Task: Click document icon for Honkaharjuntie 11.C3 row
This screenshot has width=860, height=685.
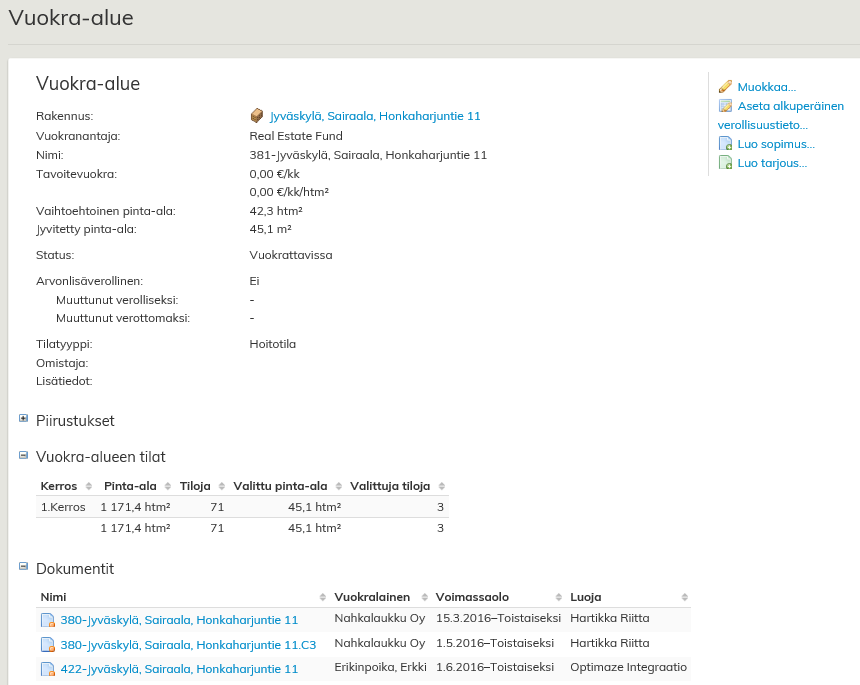Action: click(x=47, y=644)
